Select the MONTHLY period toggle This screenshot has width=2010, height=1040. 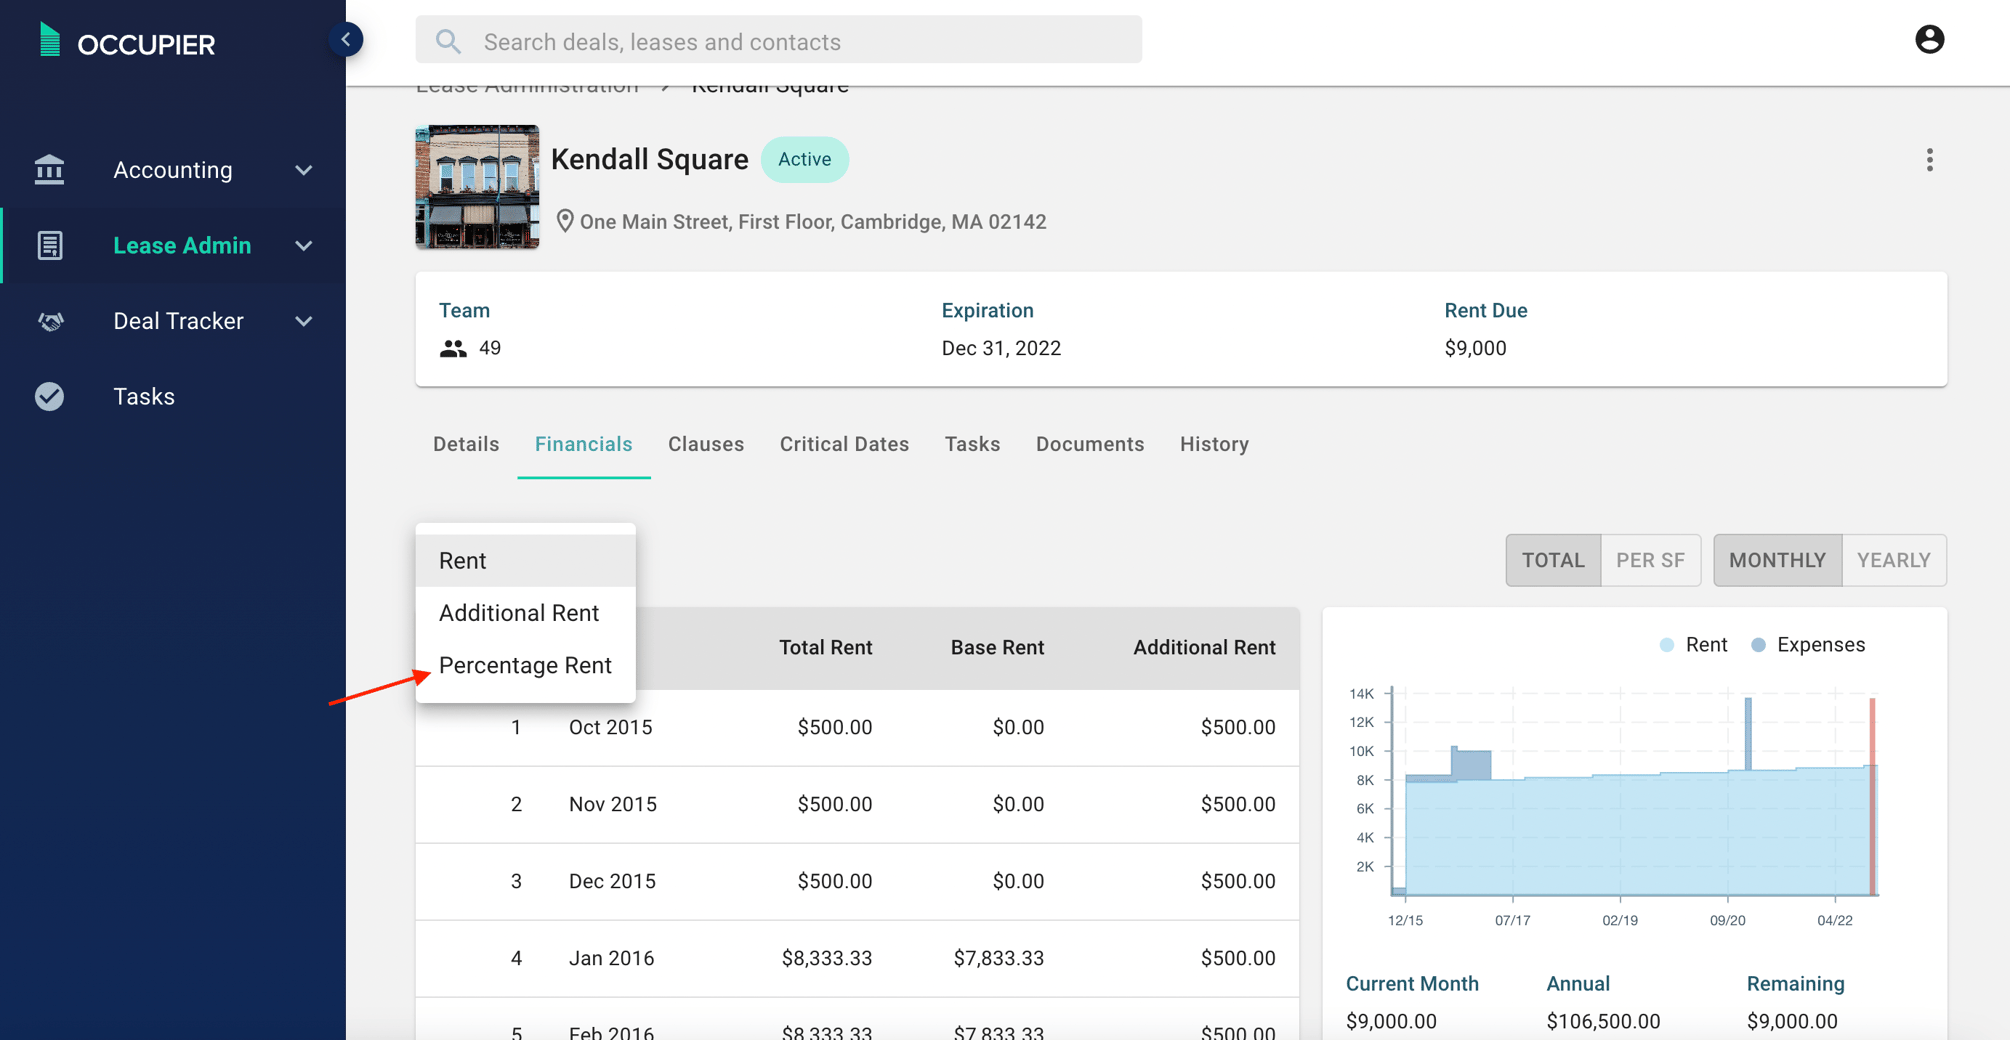coord(1777,560)
